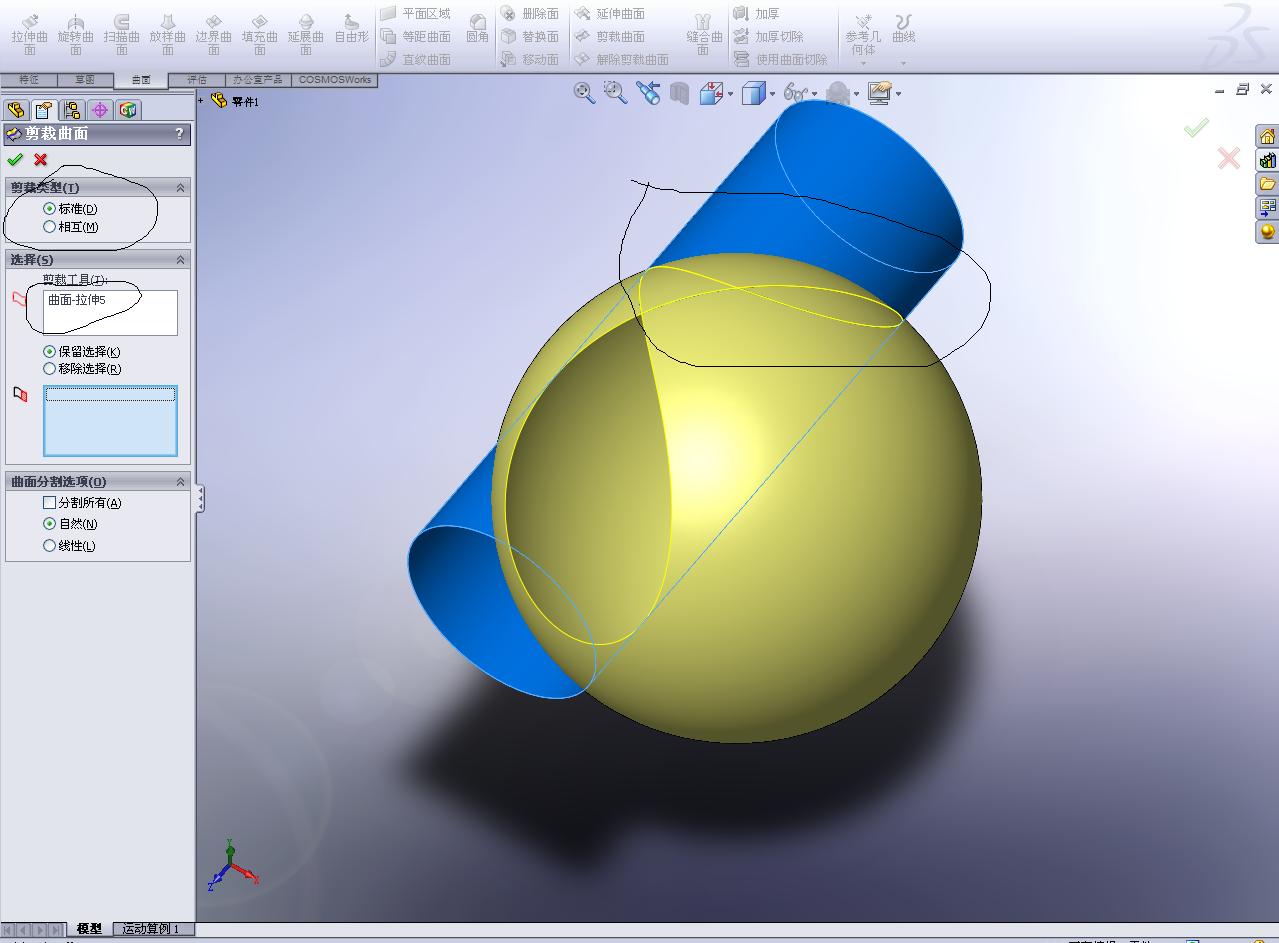
Task: Select the 相互 mutual trim type radio
Action: [50, 227]
